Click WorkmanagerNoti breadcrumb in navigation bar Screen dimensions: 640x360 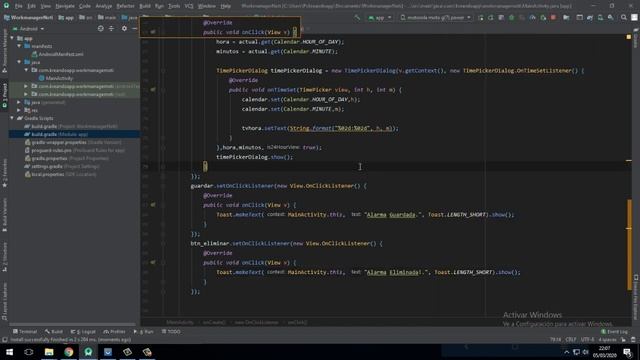(28, 18)
